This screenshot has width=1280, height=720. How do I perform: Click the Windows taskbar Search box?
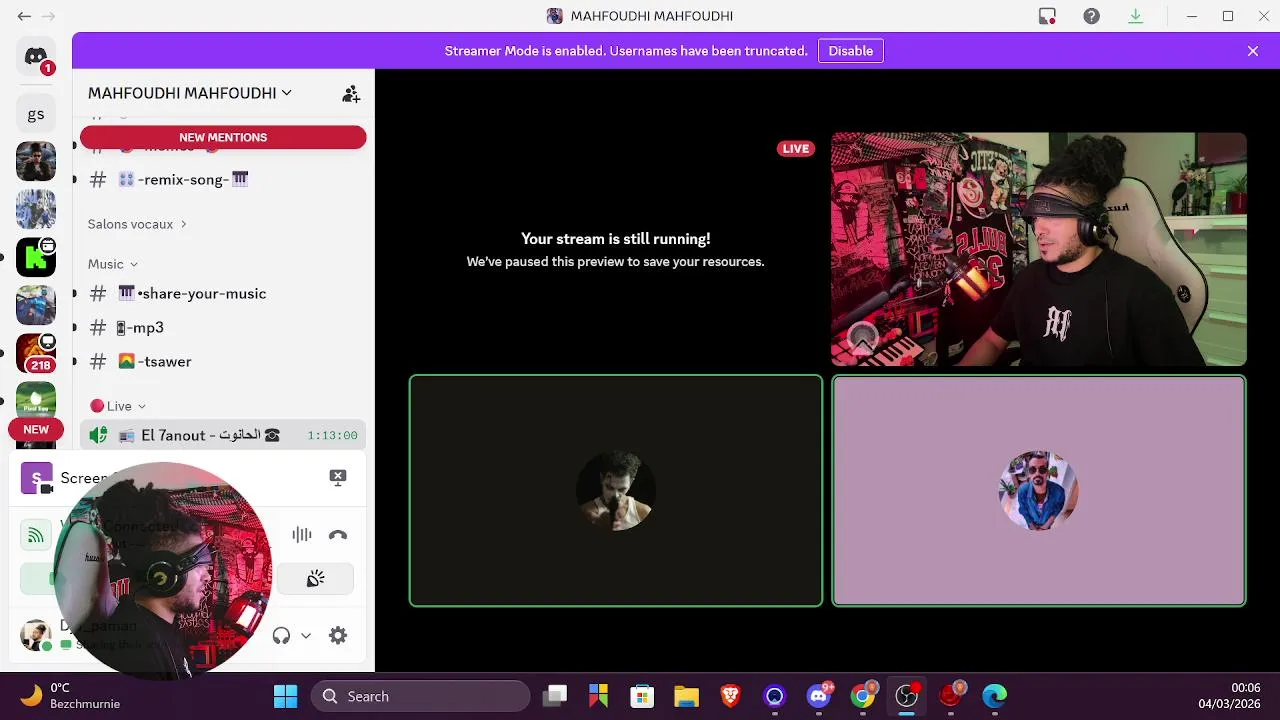pyautogui.click(x=420, y=696)
